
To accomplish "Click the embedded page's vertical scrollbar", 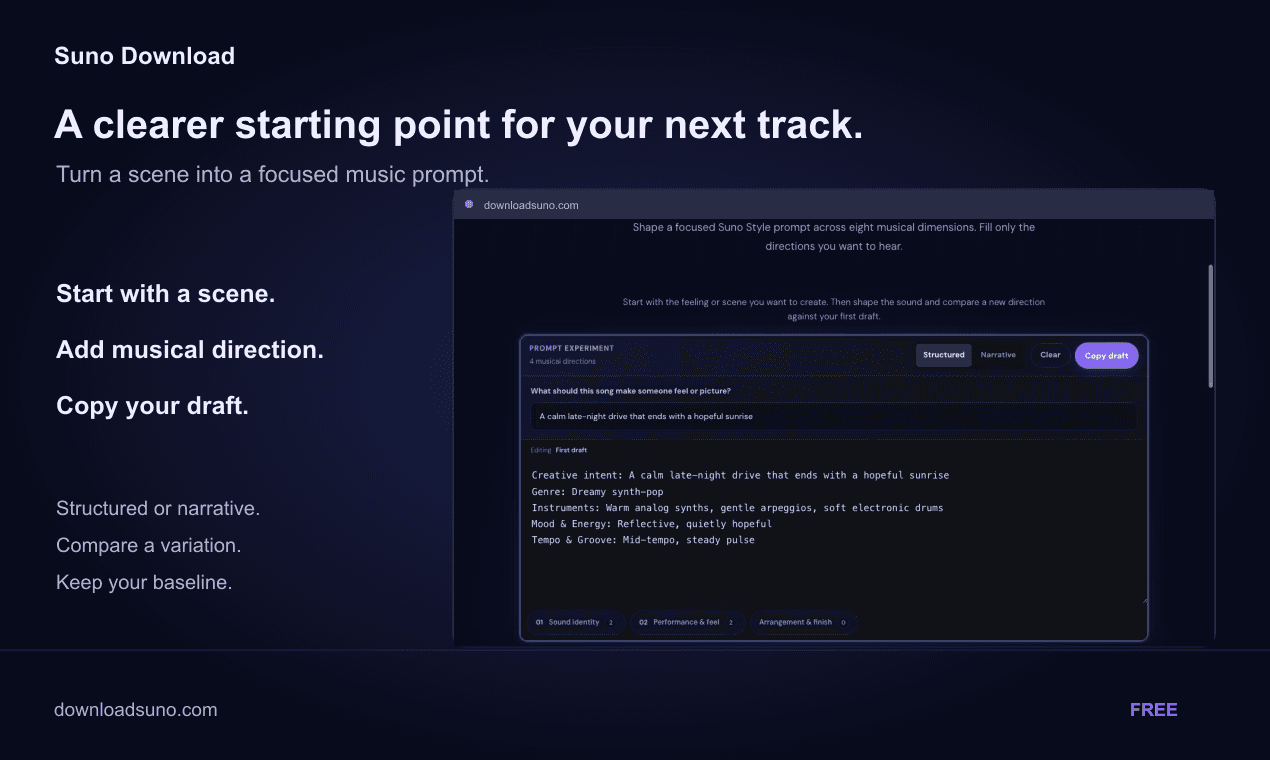I will [1211, 325].
